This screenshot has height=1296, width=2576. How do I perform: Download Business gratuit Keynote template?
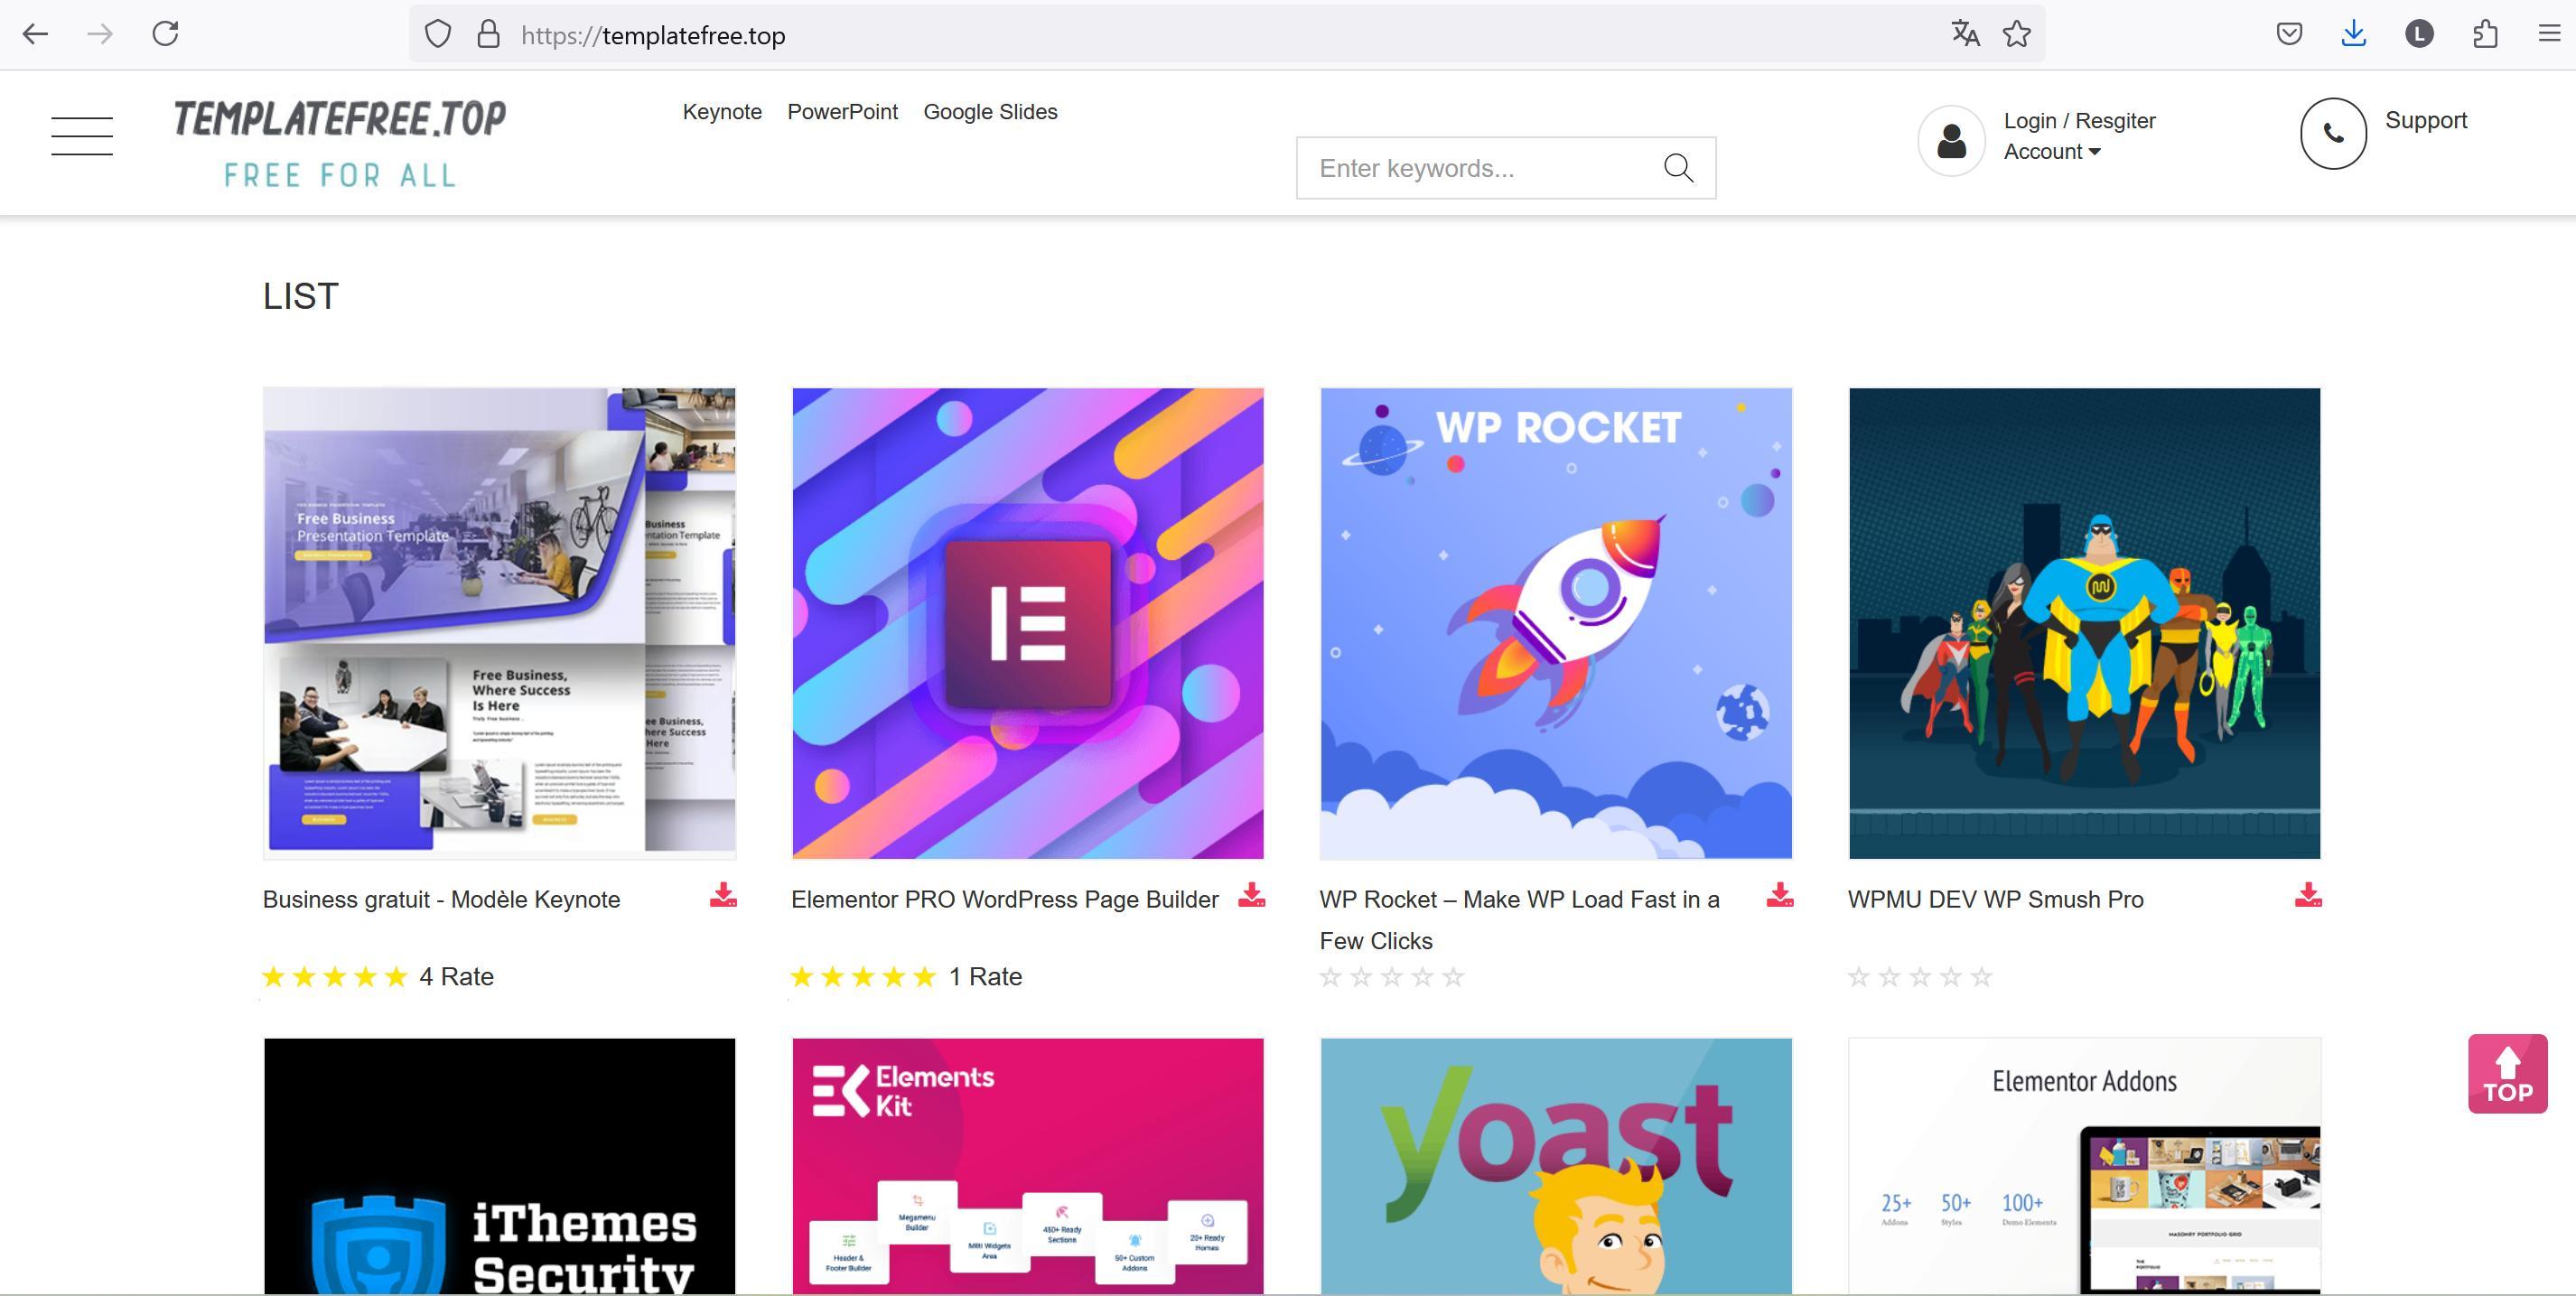(x=723, y=895)
